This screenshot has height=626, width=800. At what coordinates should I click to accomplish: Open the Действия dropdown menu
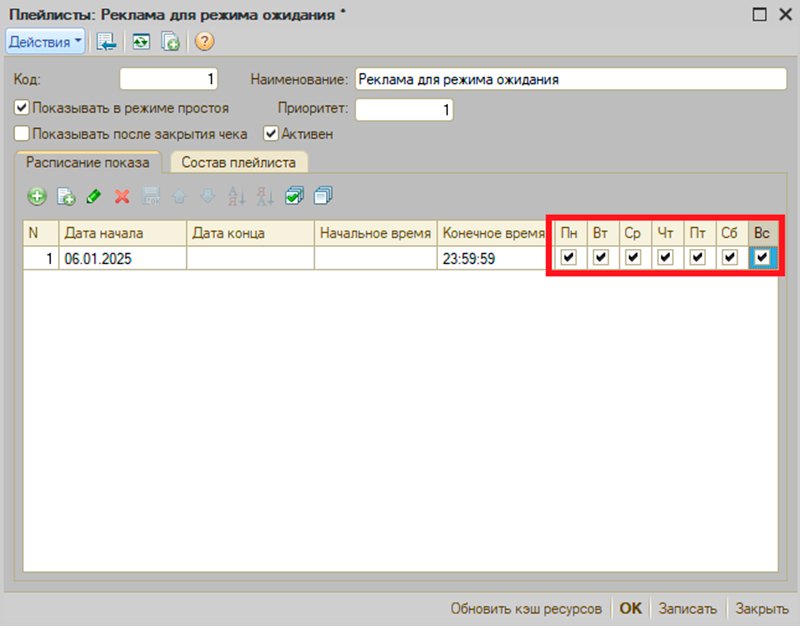45,42
